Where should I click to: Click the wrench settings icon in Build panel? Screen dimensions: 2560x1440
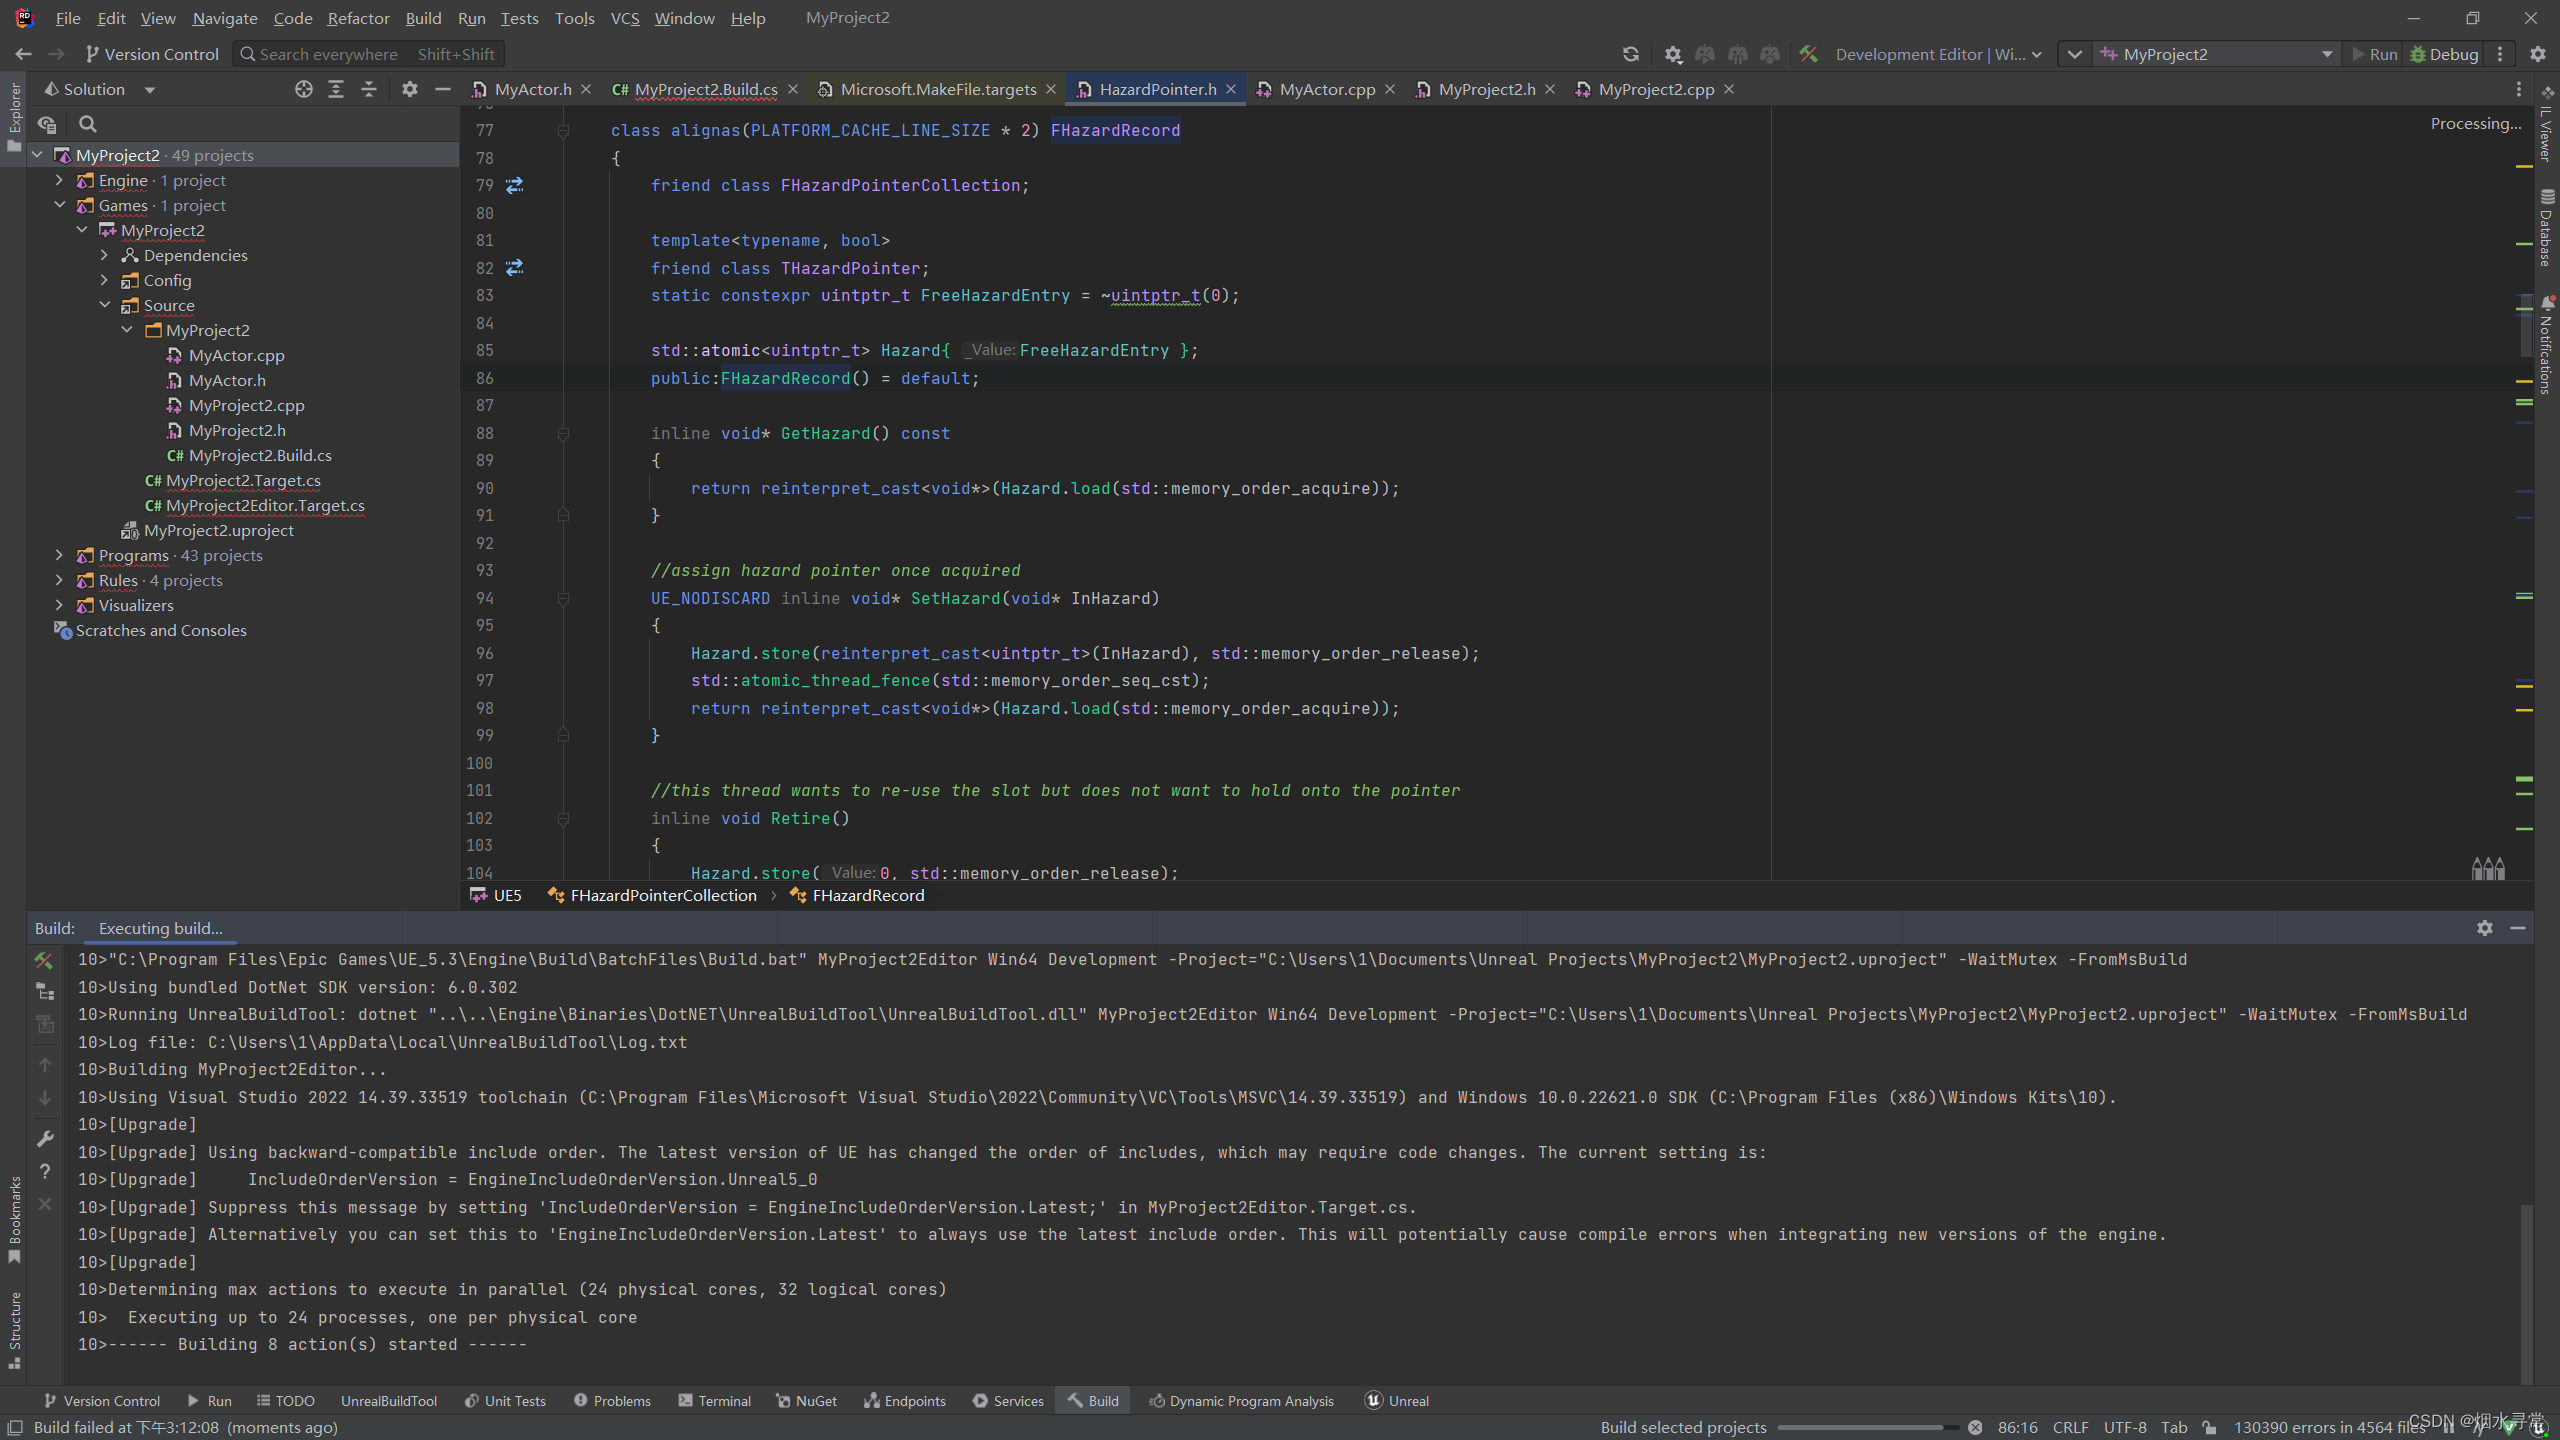tap(44, 1138)
